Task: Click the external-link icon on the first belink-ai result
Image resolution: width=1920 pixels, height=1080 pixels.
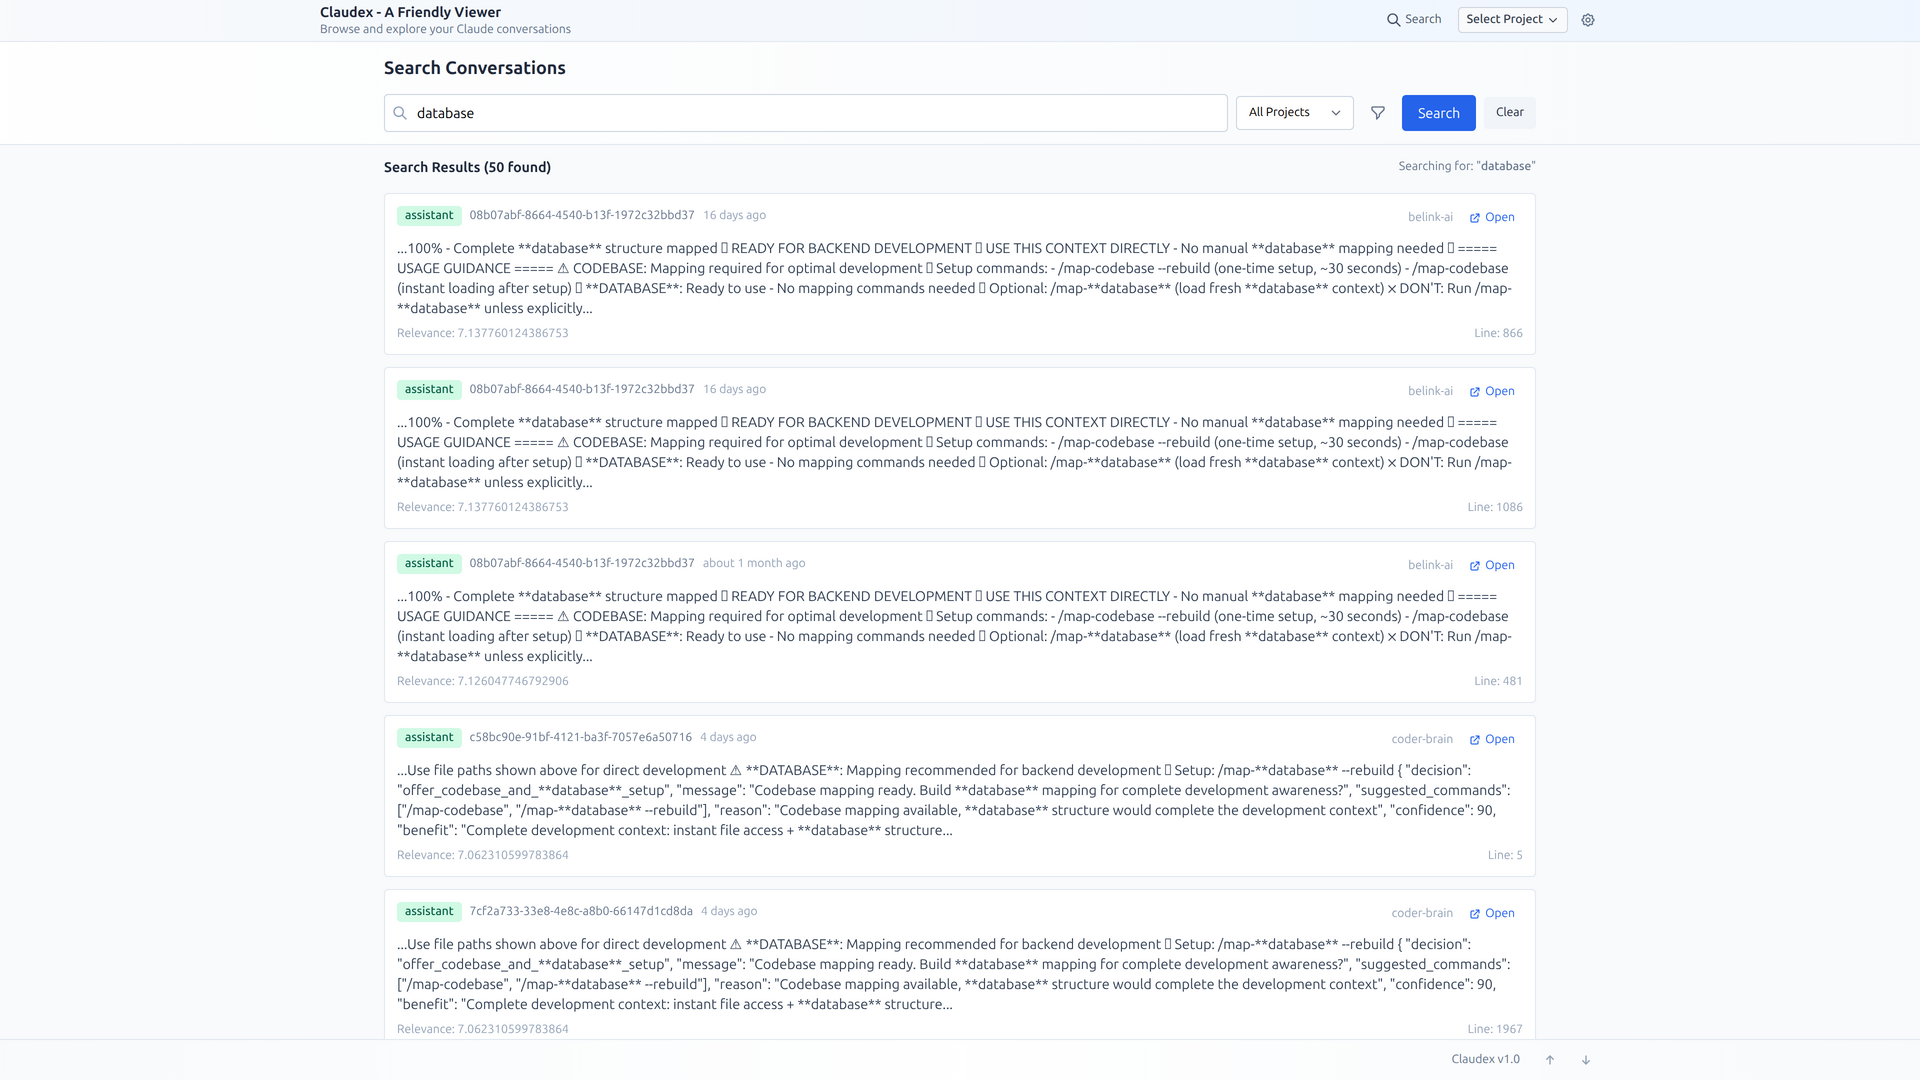Action: pyautogui.click(x=1475, y=217)
